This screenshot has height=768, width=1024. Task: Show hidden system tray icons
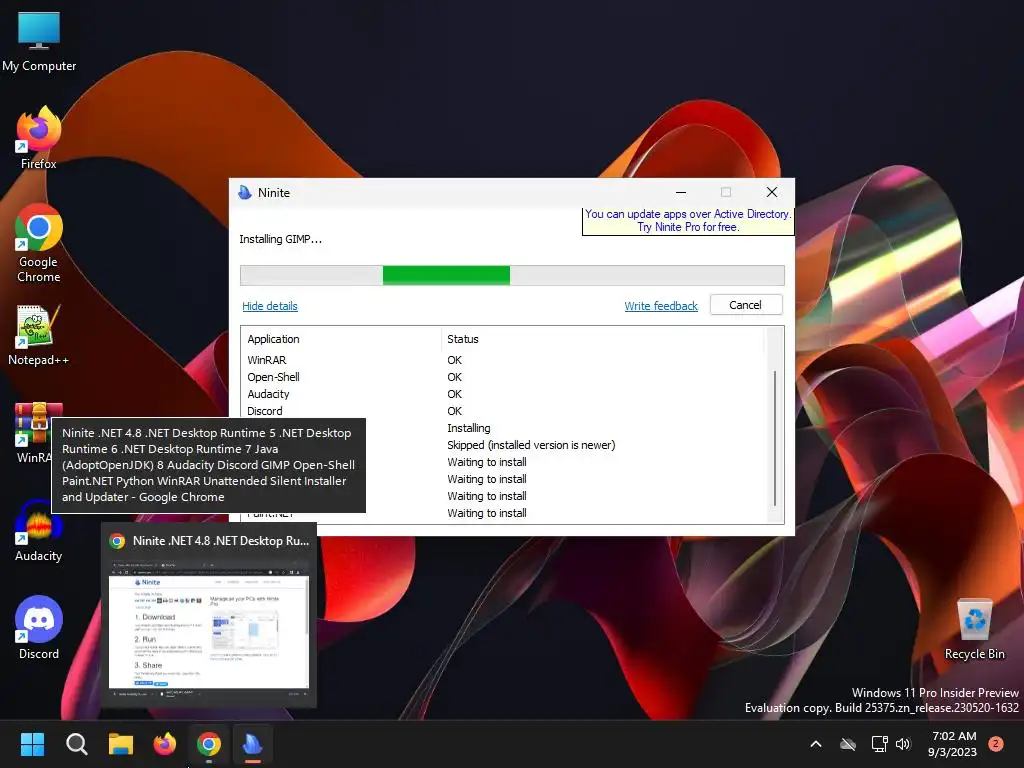pyautogui.click(x=816, y=744)
